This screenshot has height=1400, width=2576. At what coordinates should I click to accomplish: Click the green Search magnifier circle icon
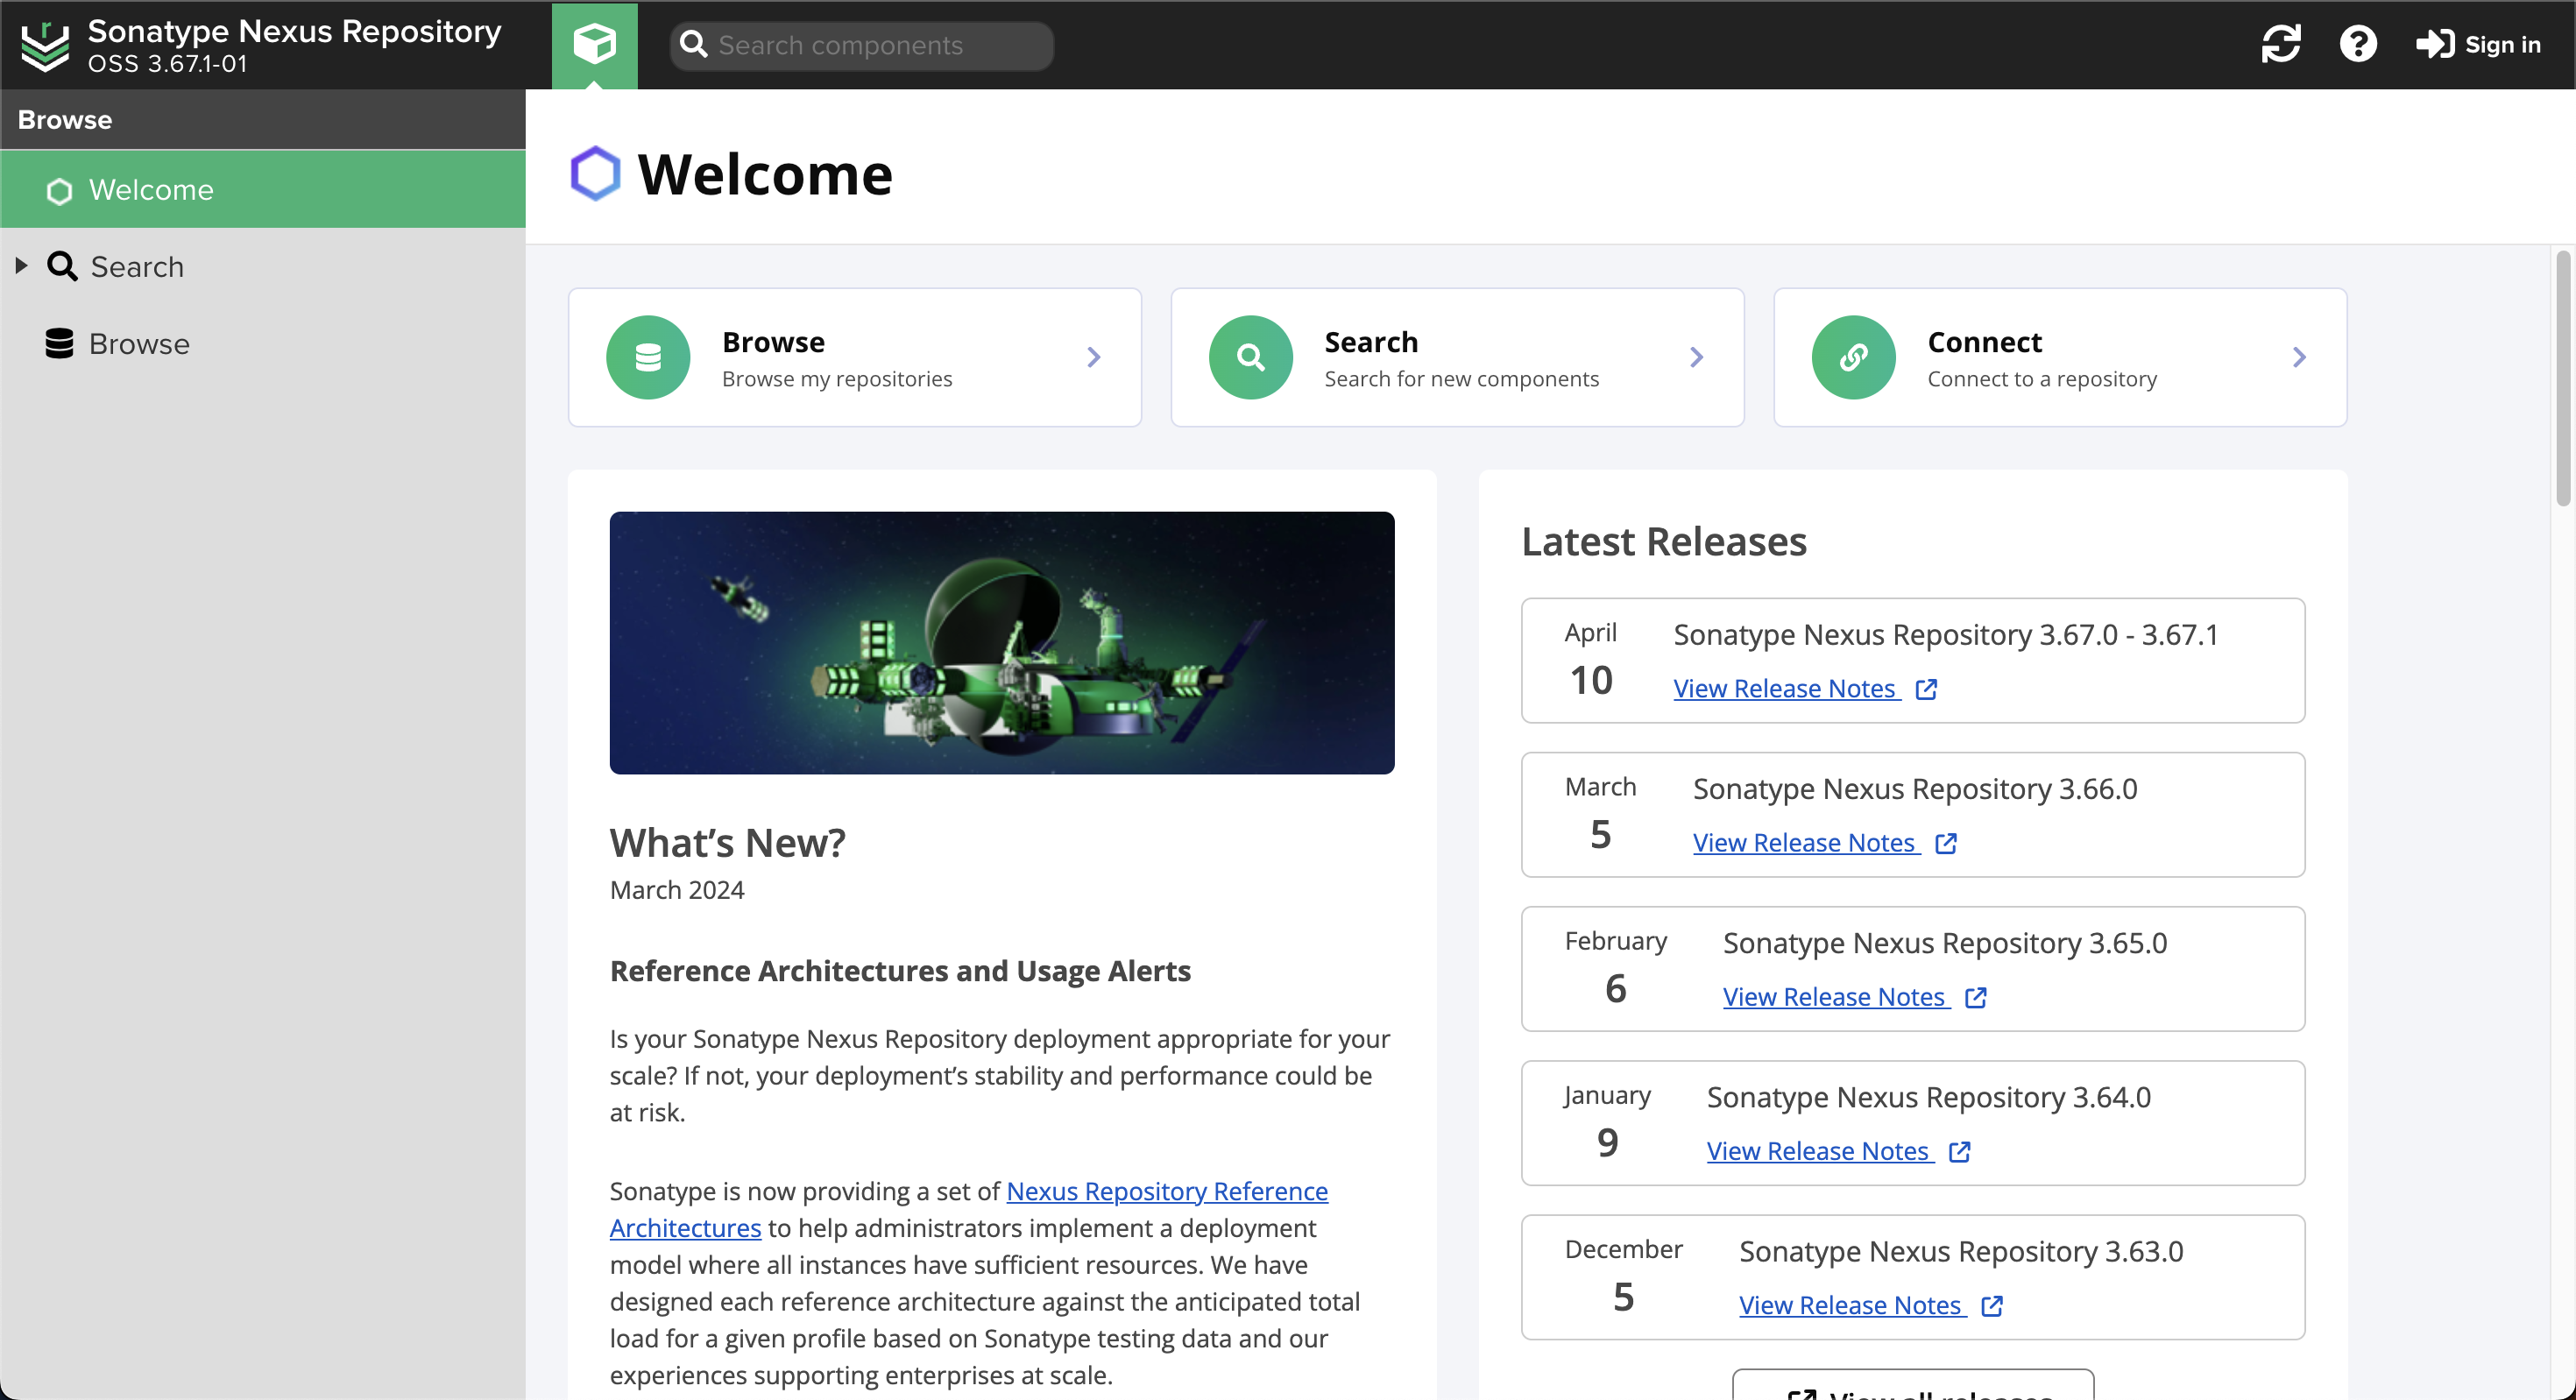point(1250,357)
